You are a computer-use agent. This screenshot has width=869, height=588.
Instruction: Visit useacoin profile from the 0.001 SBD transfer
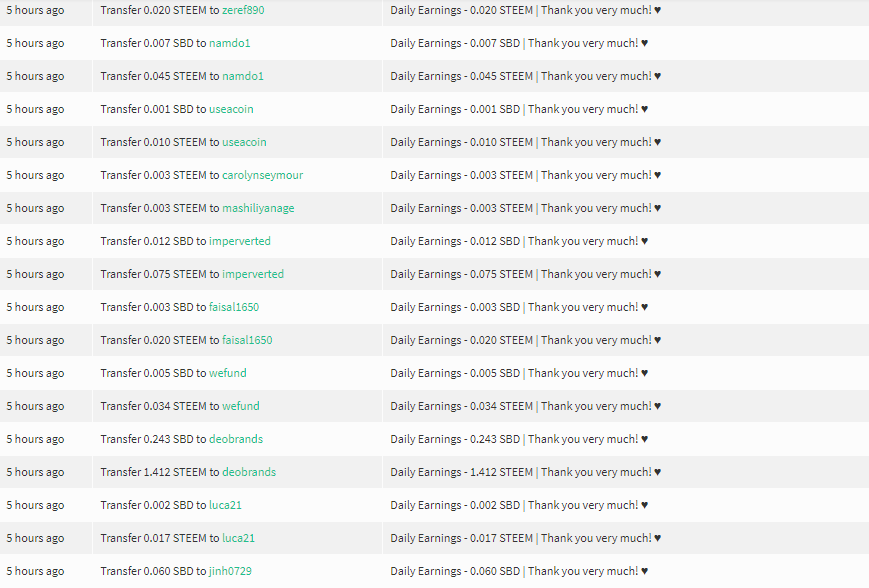click(231, 109)
